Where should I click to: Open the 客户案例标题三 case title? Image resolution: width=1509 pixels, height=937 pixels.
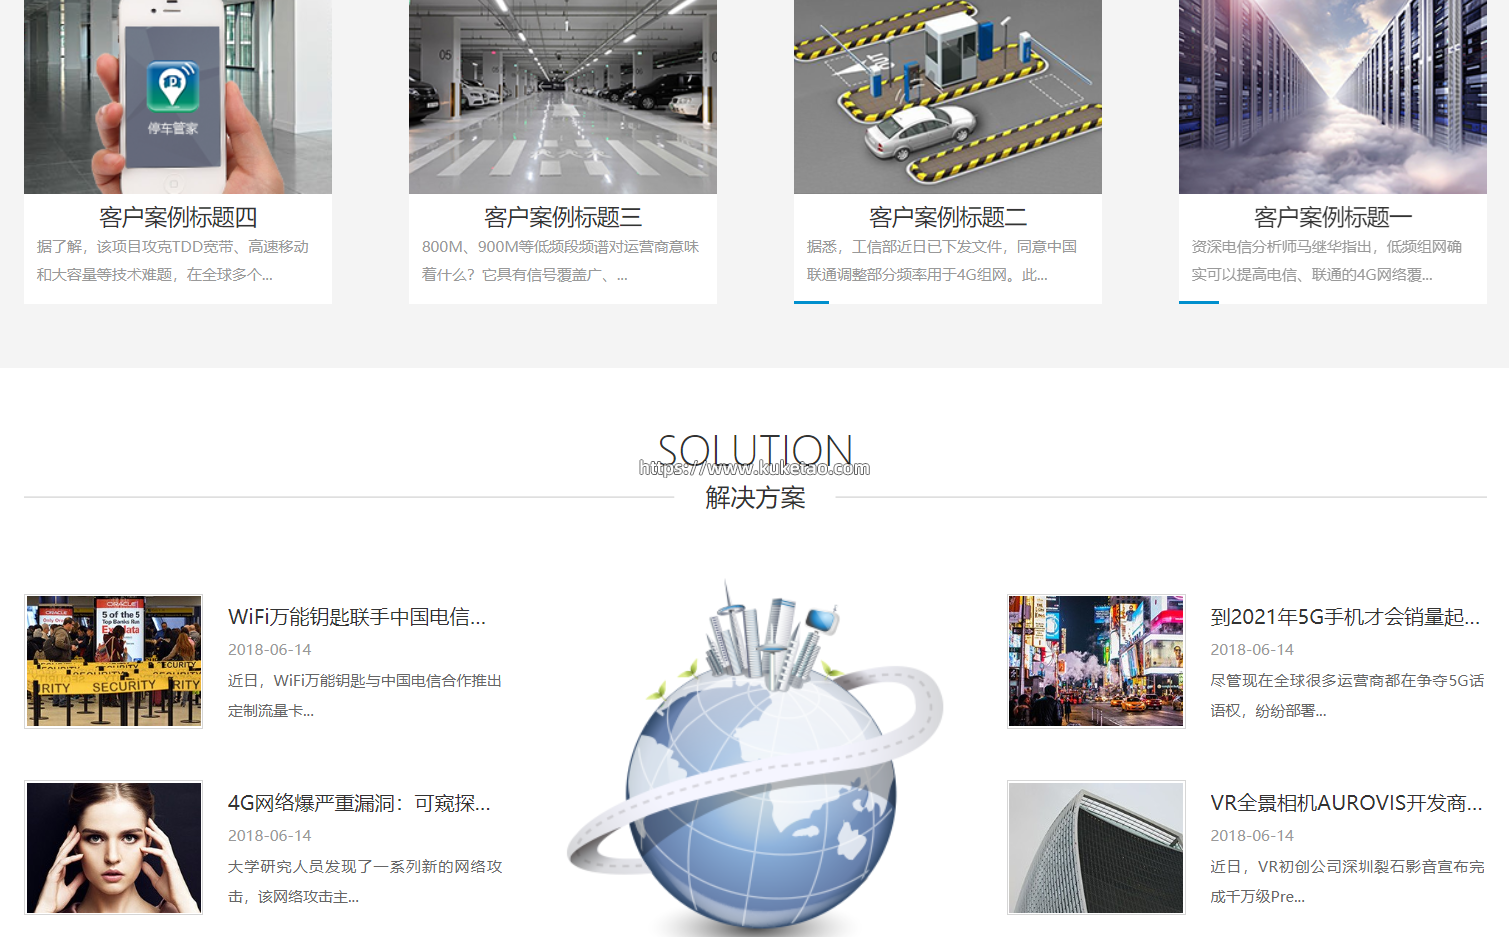click(563, 217)
